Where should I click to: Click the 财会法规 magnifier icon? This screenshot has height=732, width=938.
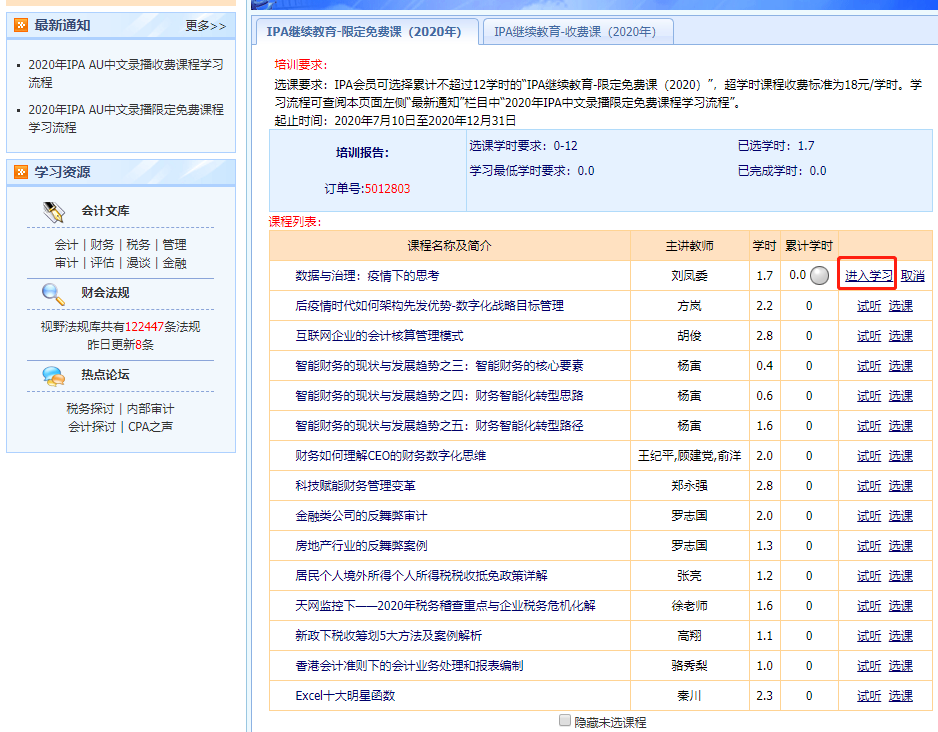(x=53, y=294)
